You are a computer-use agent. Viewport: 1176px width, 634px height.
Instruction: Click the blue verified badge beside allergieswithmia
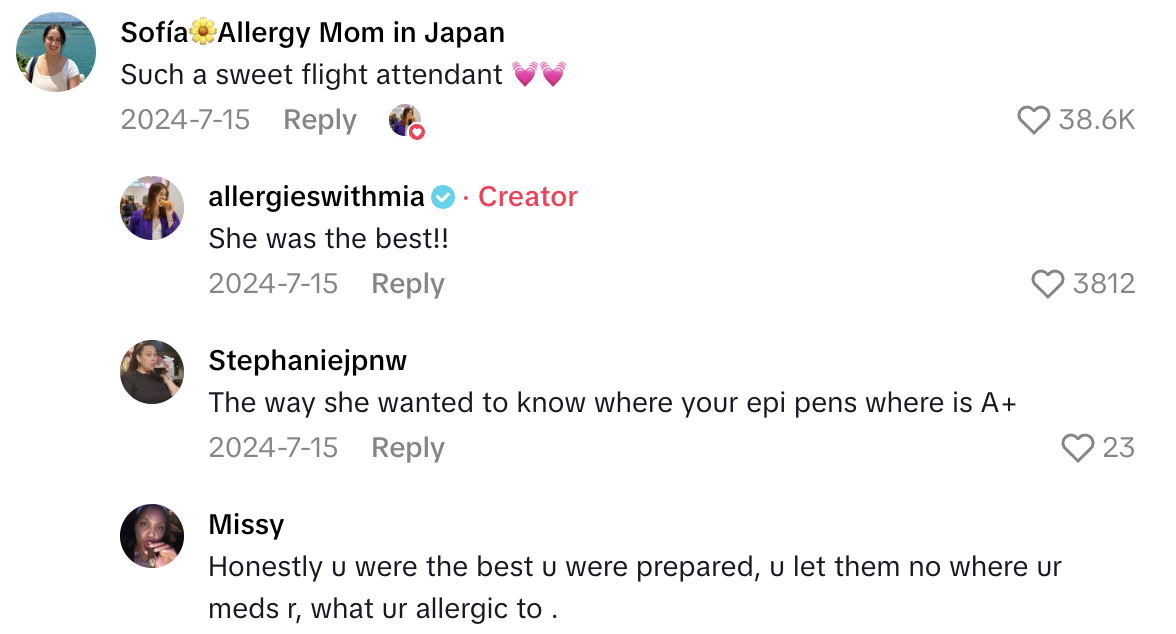443,197
